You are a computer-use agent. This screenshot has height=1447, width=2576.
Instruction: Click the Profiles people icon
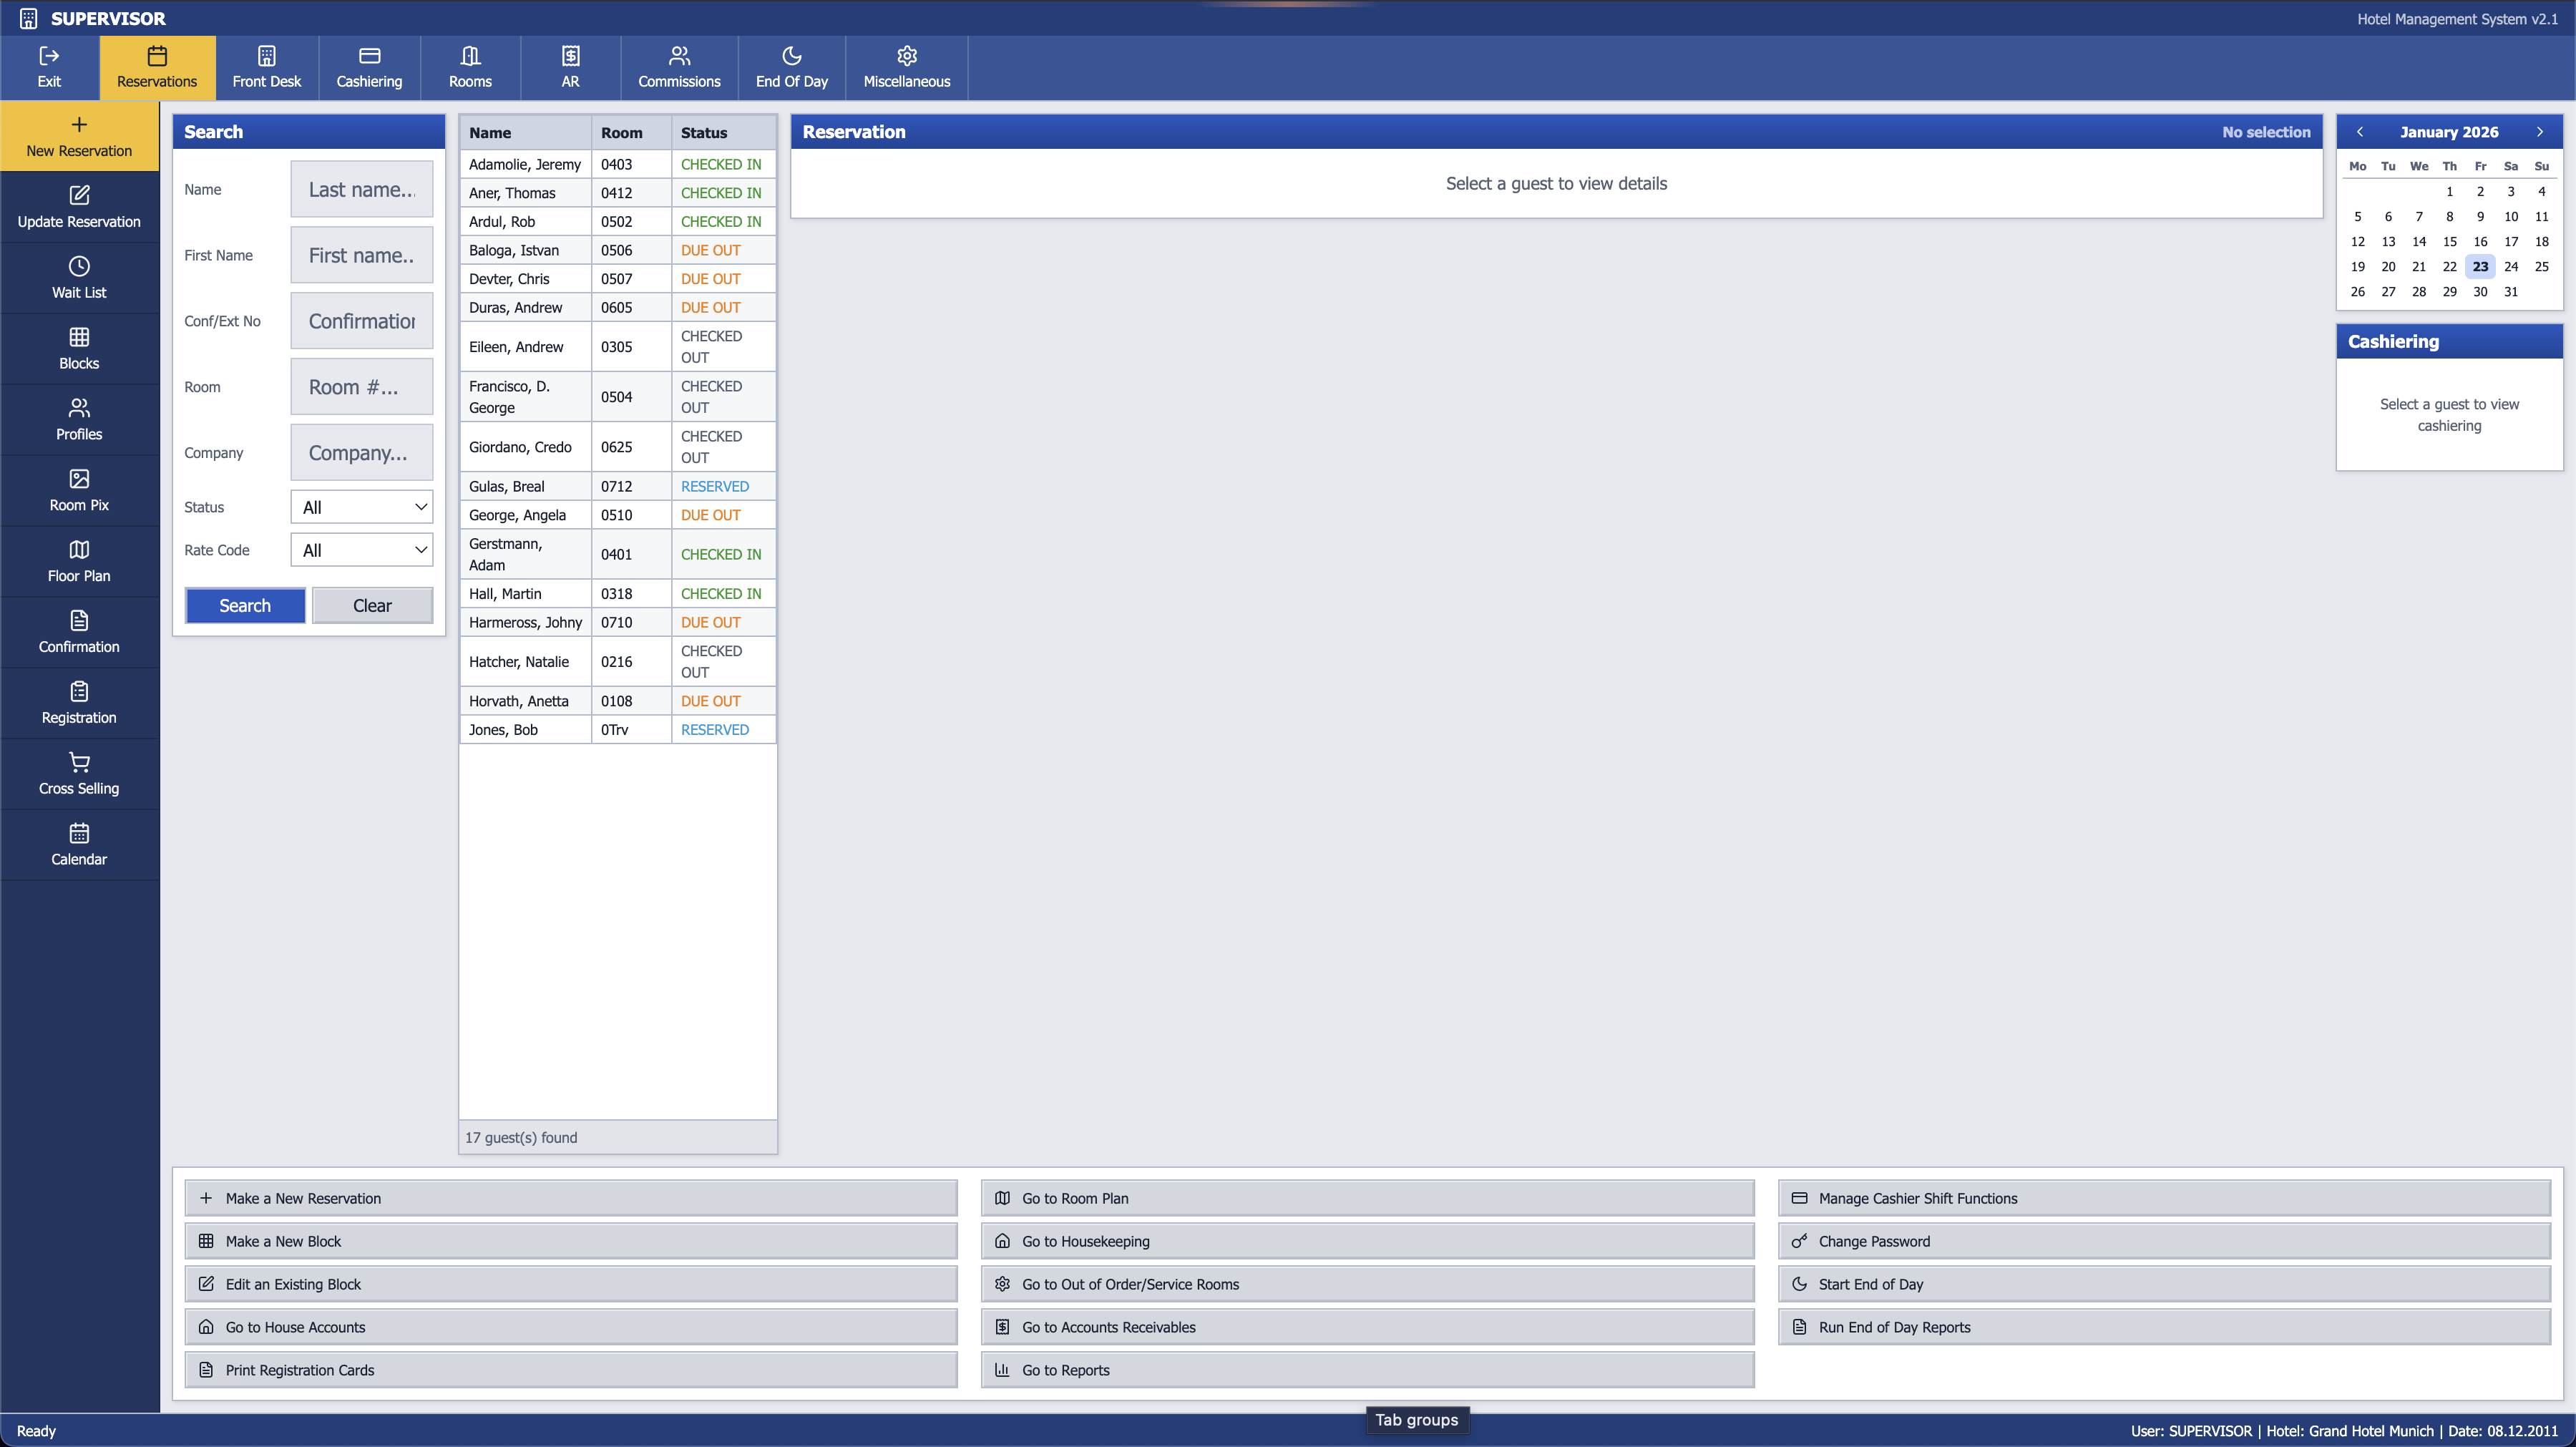click(79, 408)
